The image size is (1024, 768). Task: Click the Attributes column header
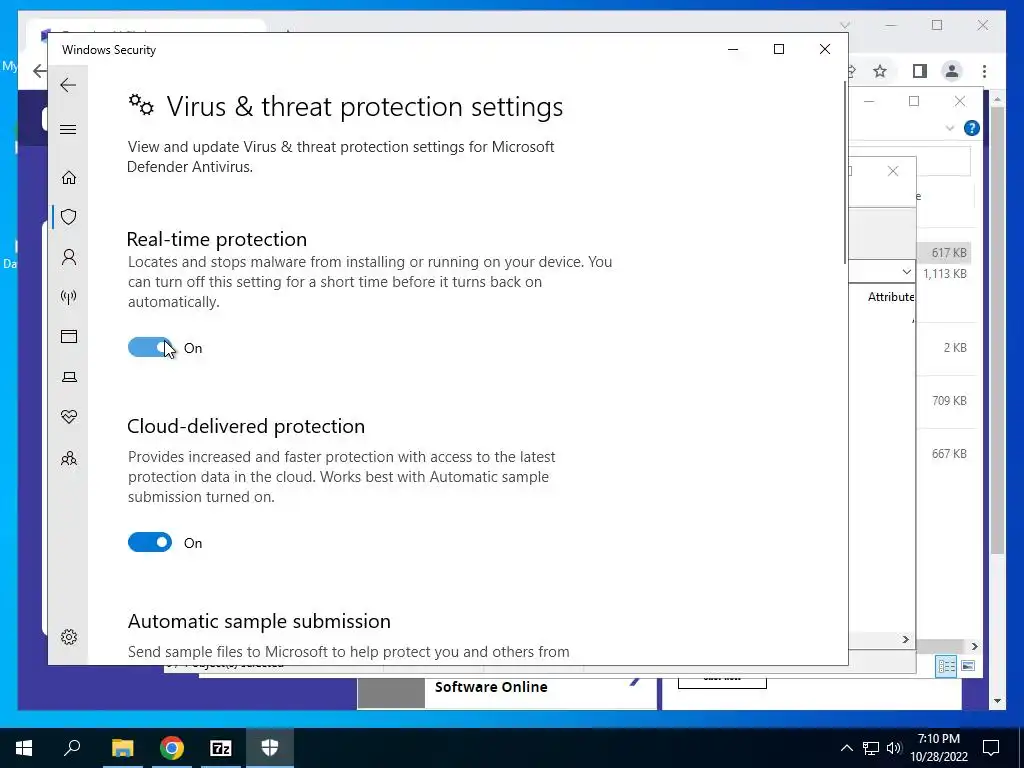pos(891,297)
